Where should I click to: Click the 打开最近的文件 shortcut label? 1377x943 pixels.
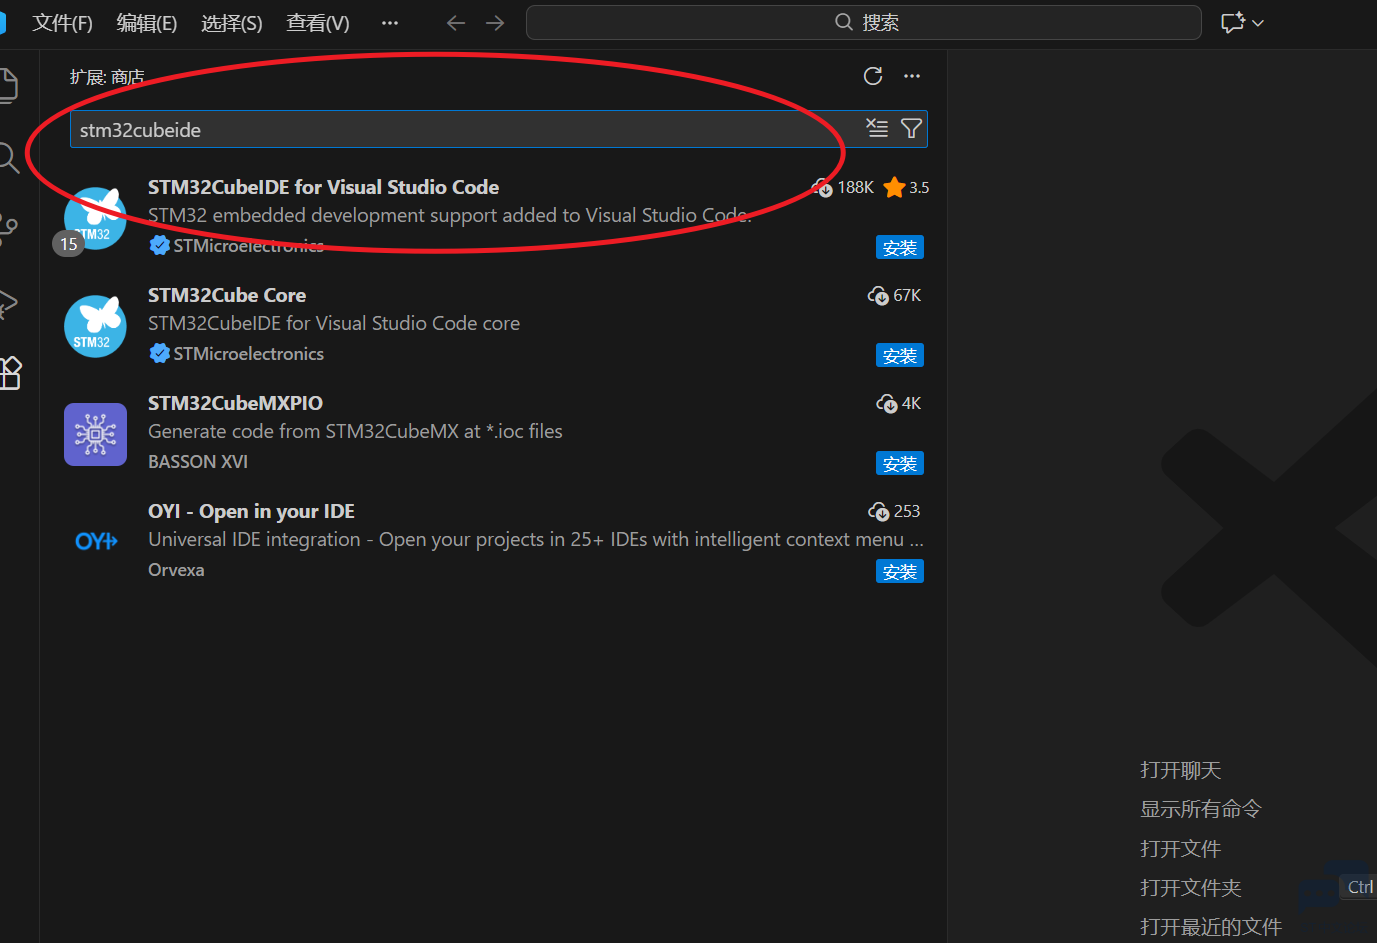pos(1211,927)
